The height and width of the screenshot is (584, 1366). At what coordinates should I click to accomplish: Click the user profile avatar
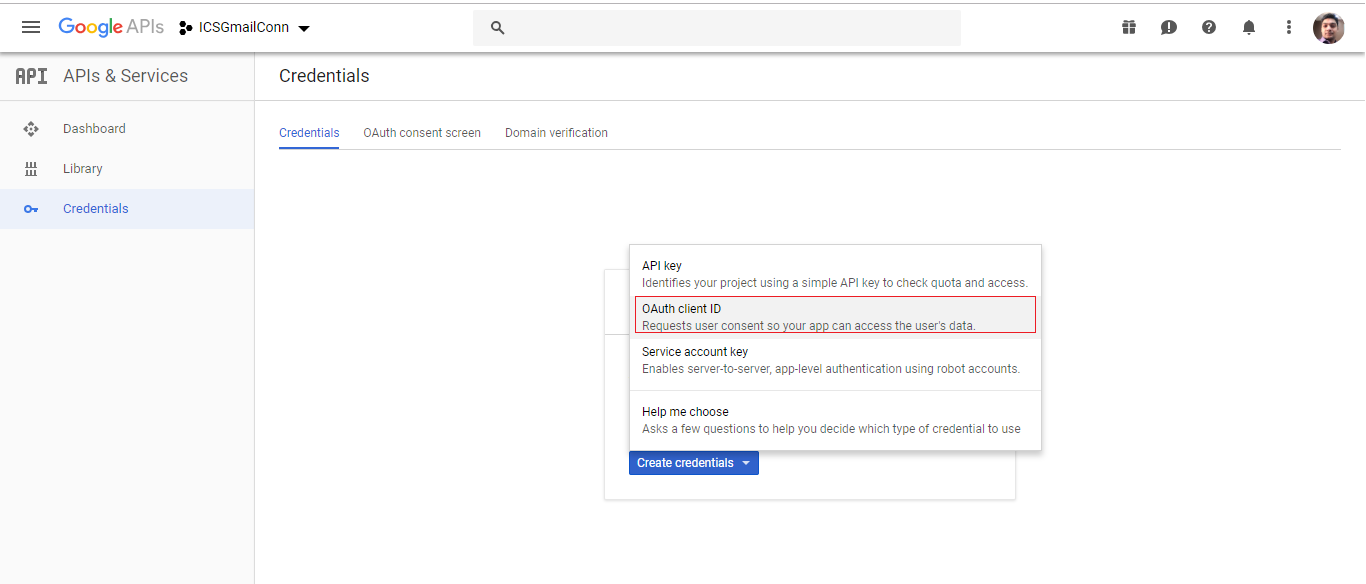[1329, 28]
